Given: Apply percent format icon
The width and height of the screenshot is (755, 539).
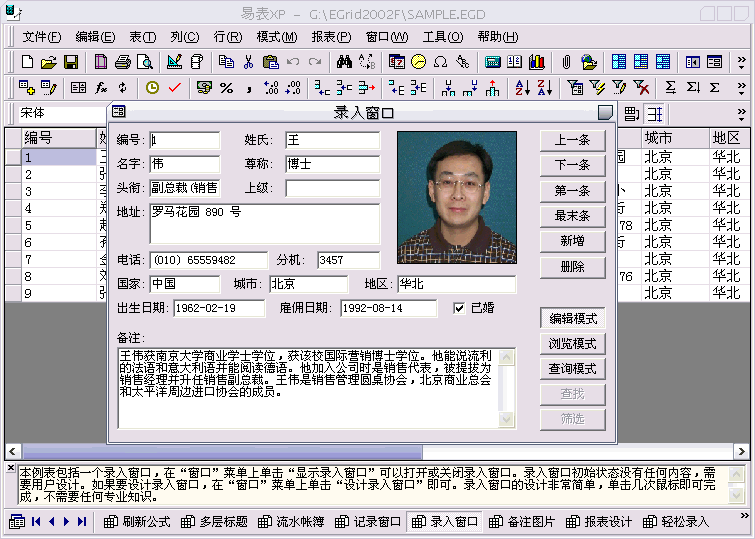Looking at the screenshot, I should tap(226, 88).
